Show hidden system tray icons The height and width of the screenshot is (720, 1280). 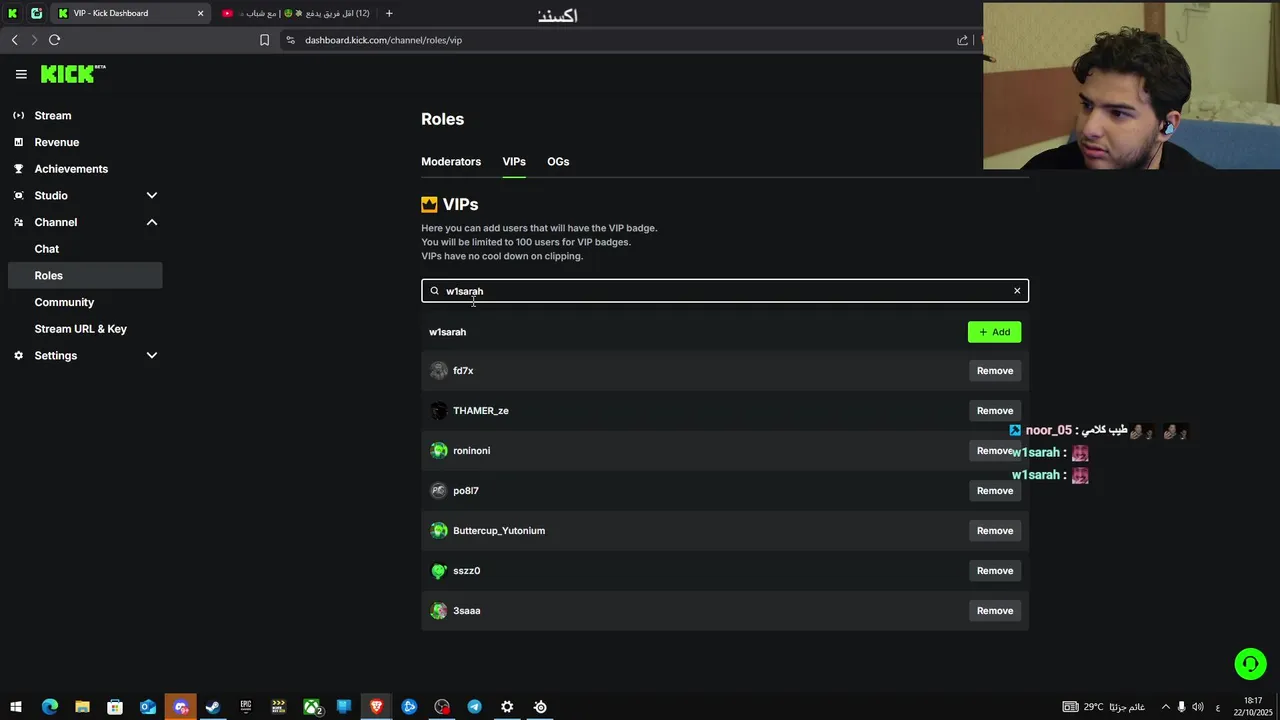(1165, 707)
